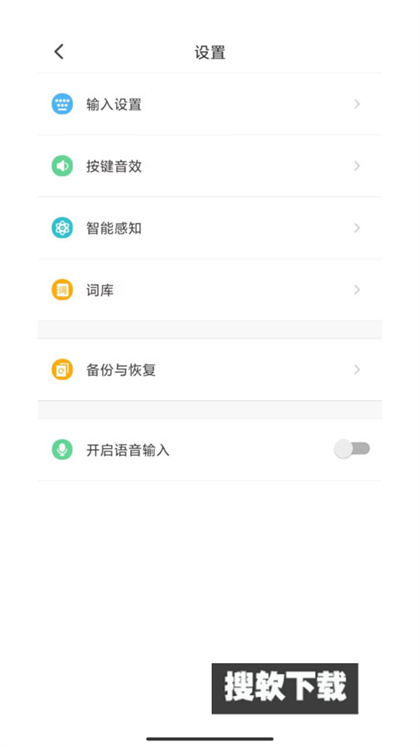Screen dimensions: 420x747
Task: Open the 输入设置 menu entry
Action: (210, 104)
